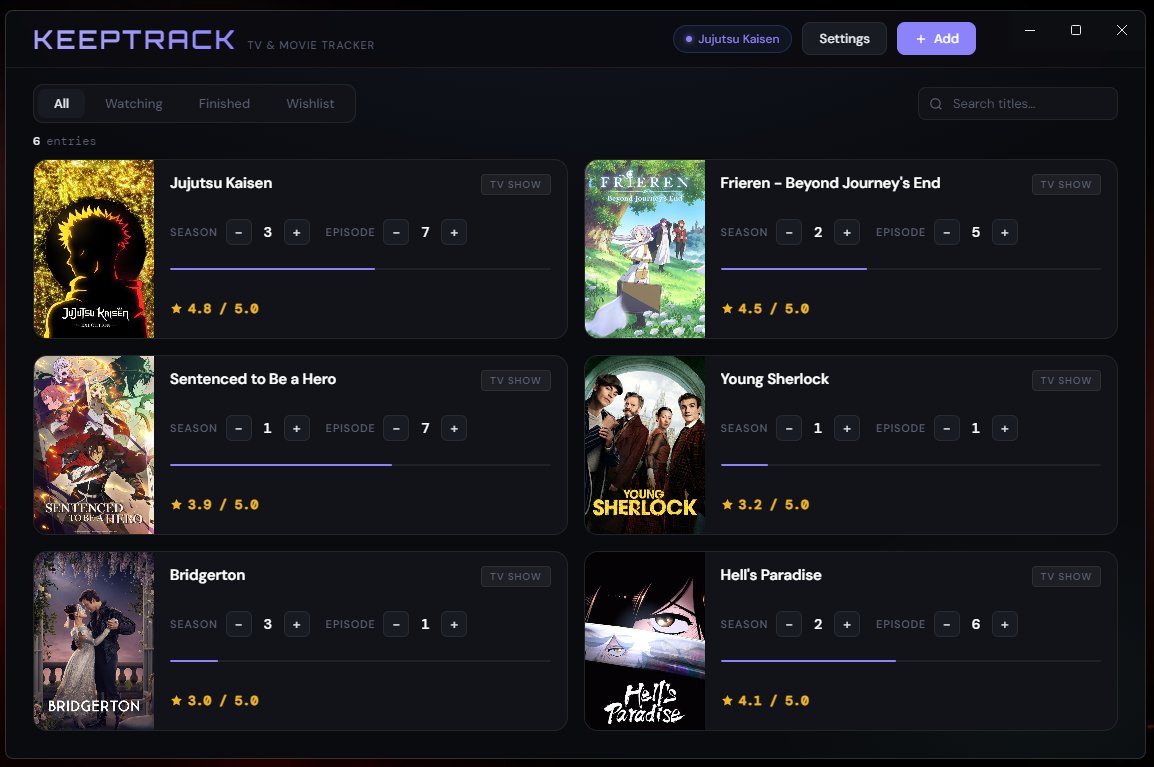Open the Jujutsu Kaisen poster thumbnail
The height and width of the screenshot is (767, 1154).
[x=94, y=249]
